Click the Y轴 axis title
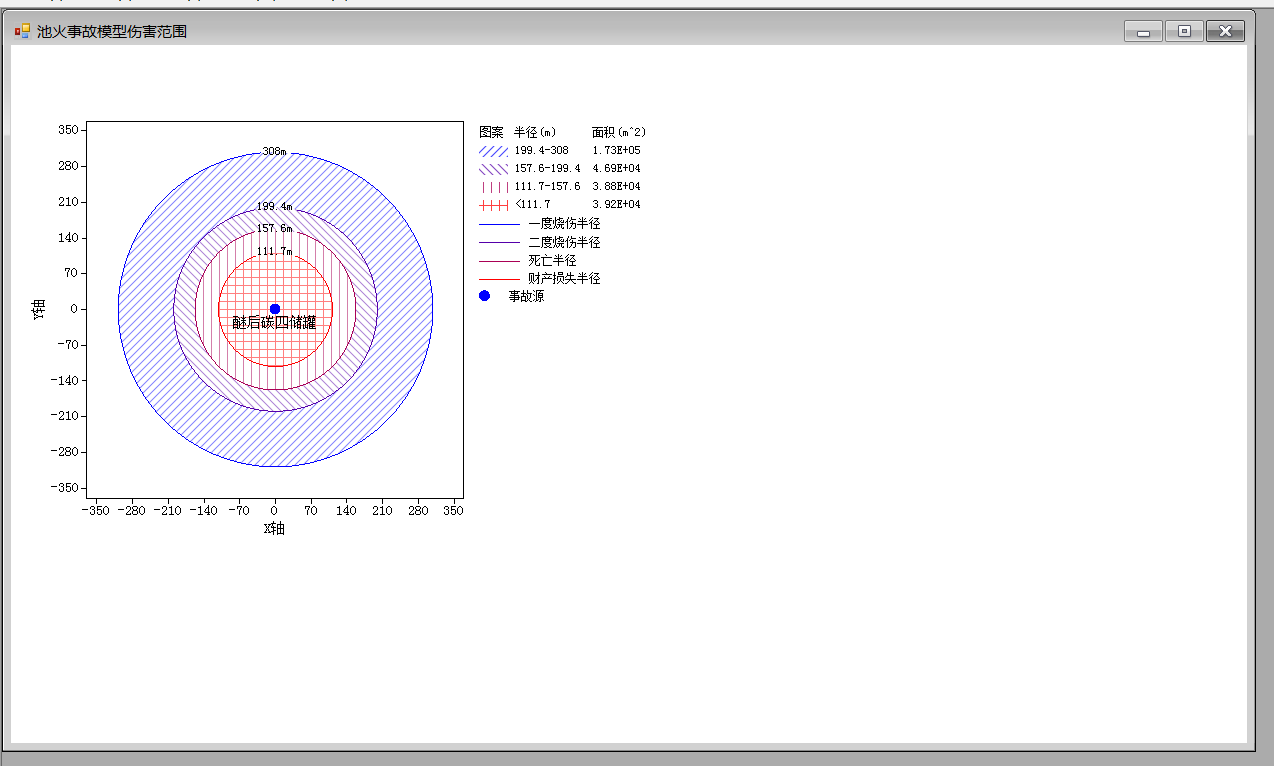The width and height of the screenshot is (1274, 766). coord(39,310)
